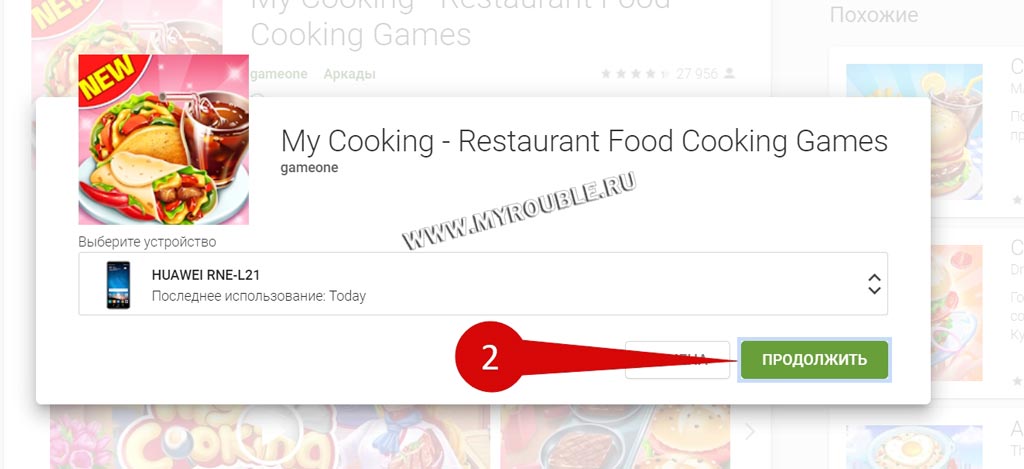Open the second similar app thumbnail
The image size is (1024, 469).
point(914,313)
